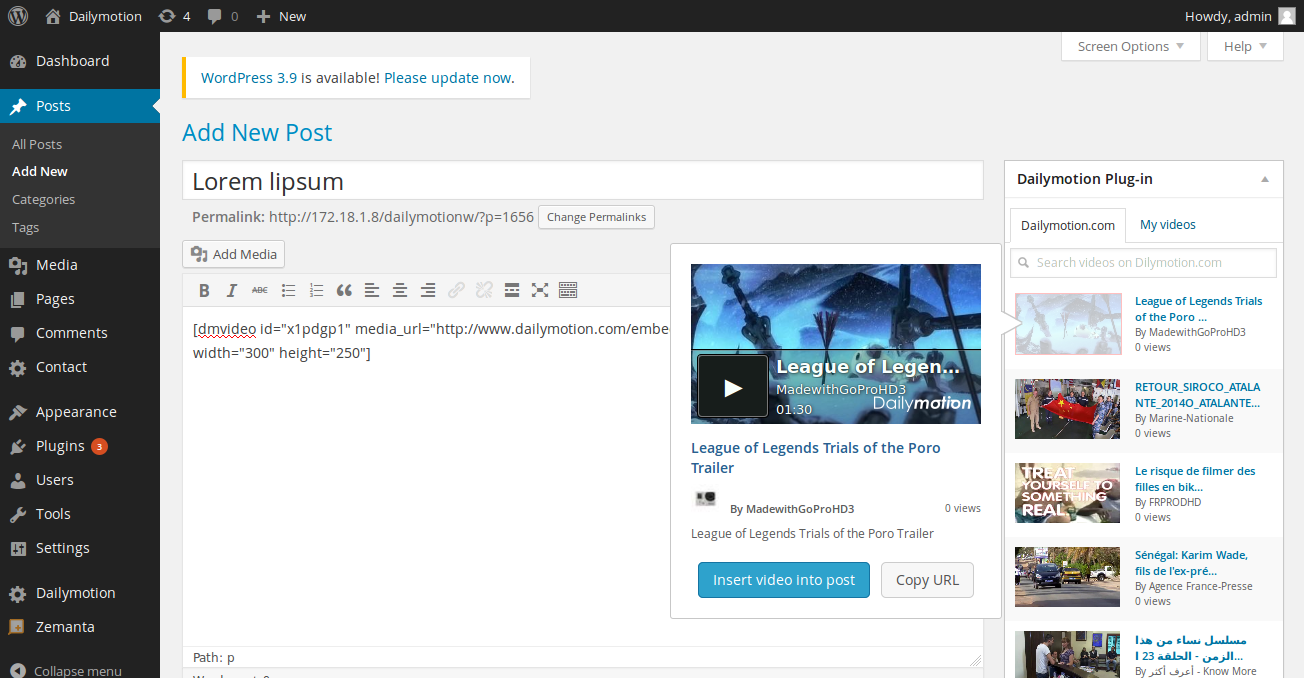1304x678 pixels.
Task: Insert a bulleted list
Action: click(x=288, y=291)
